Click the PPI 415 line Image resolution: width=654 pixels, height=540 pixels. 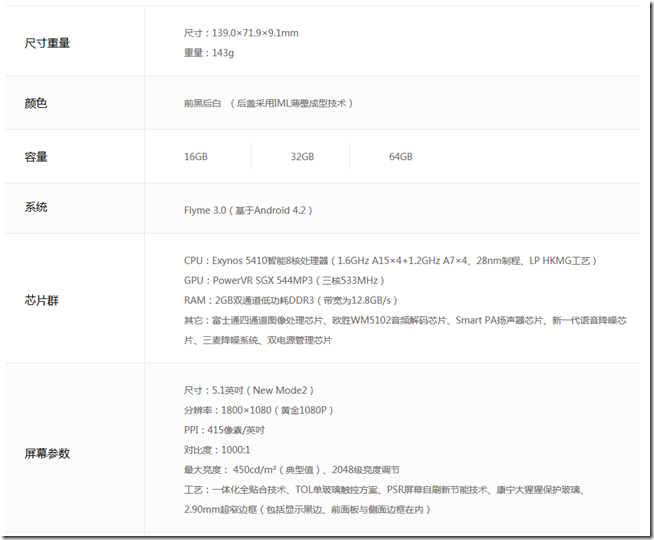(x=224, y=430)
